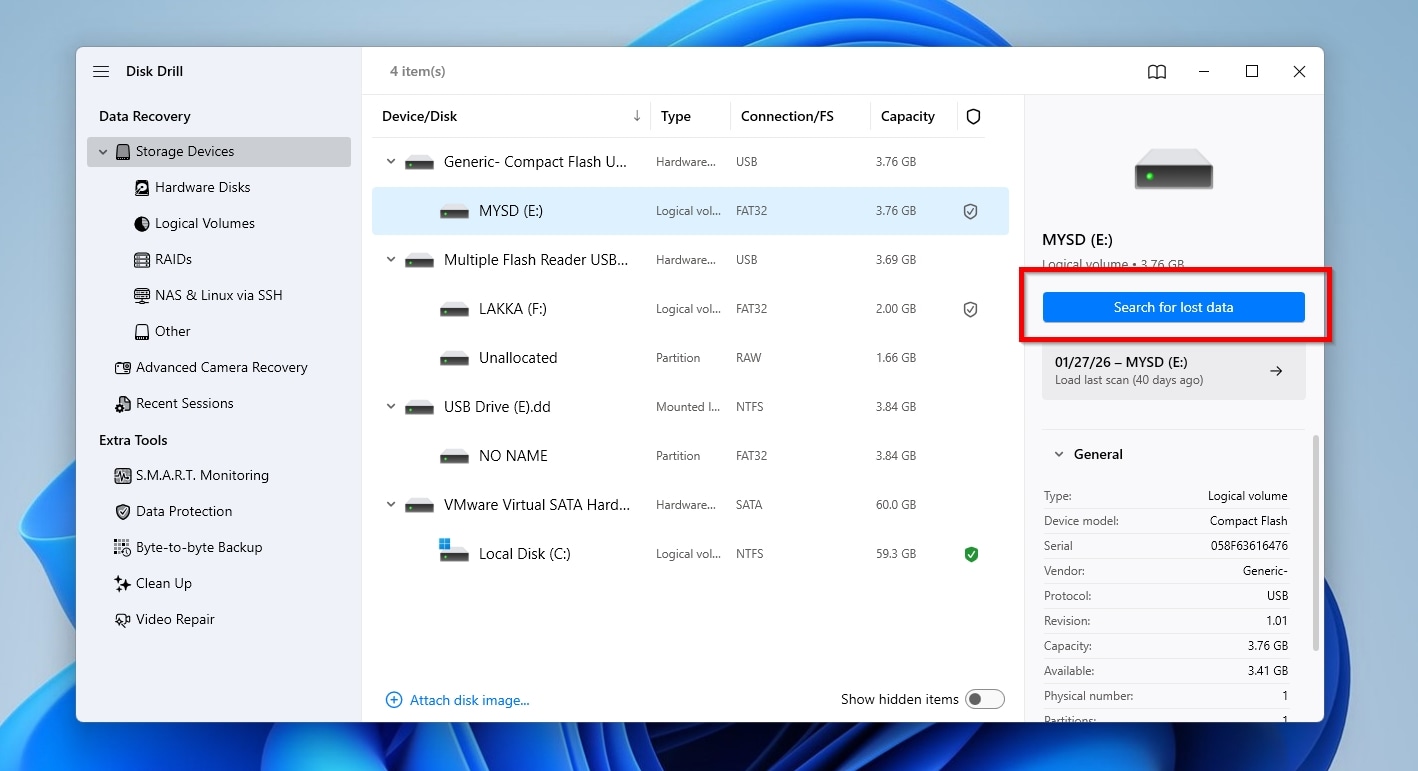Collapse the General properties section
The height and width of the screenshot is (771, 1418).
[x=1059, y=455]
